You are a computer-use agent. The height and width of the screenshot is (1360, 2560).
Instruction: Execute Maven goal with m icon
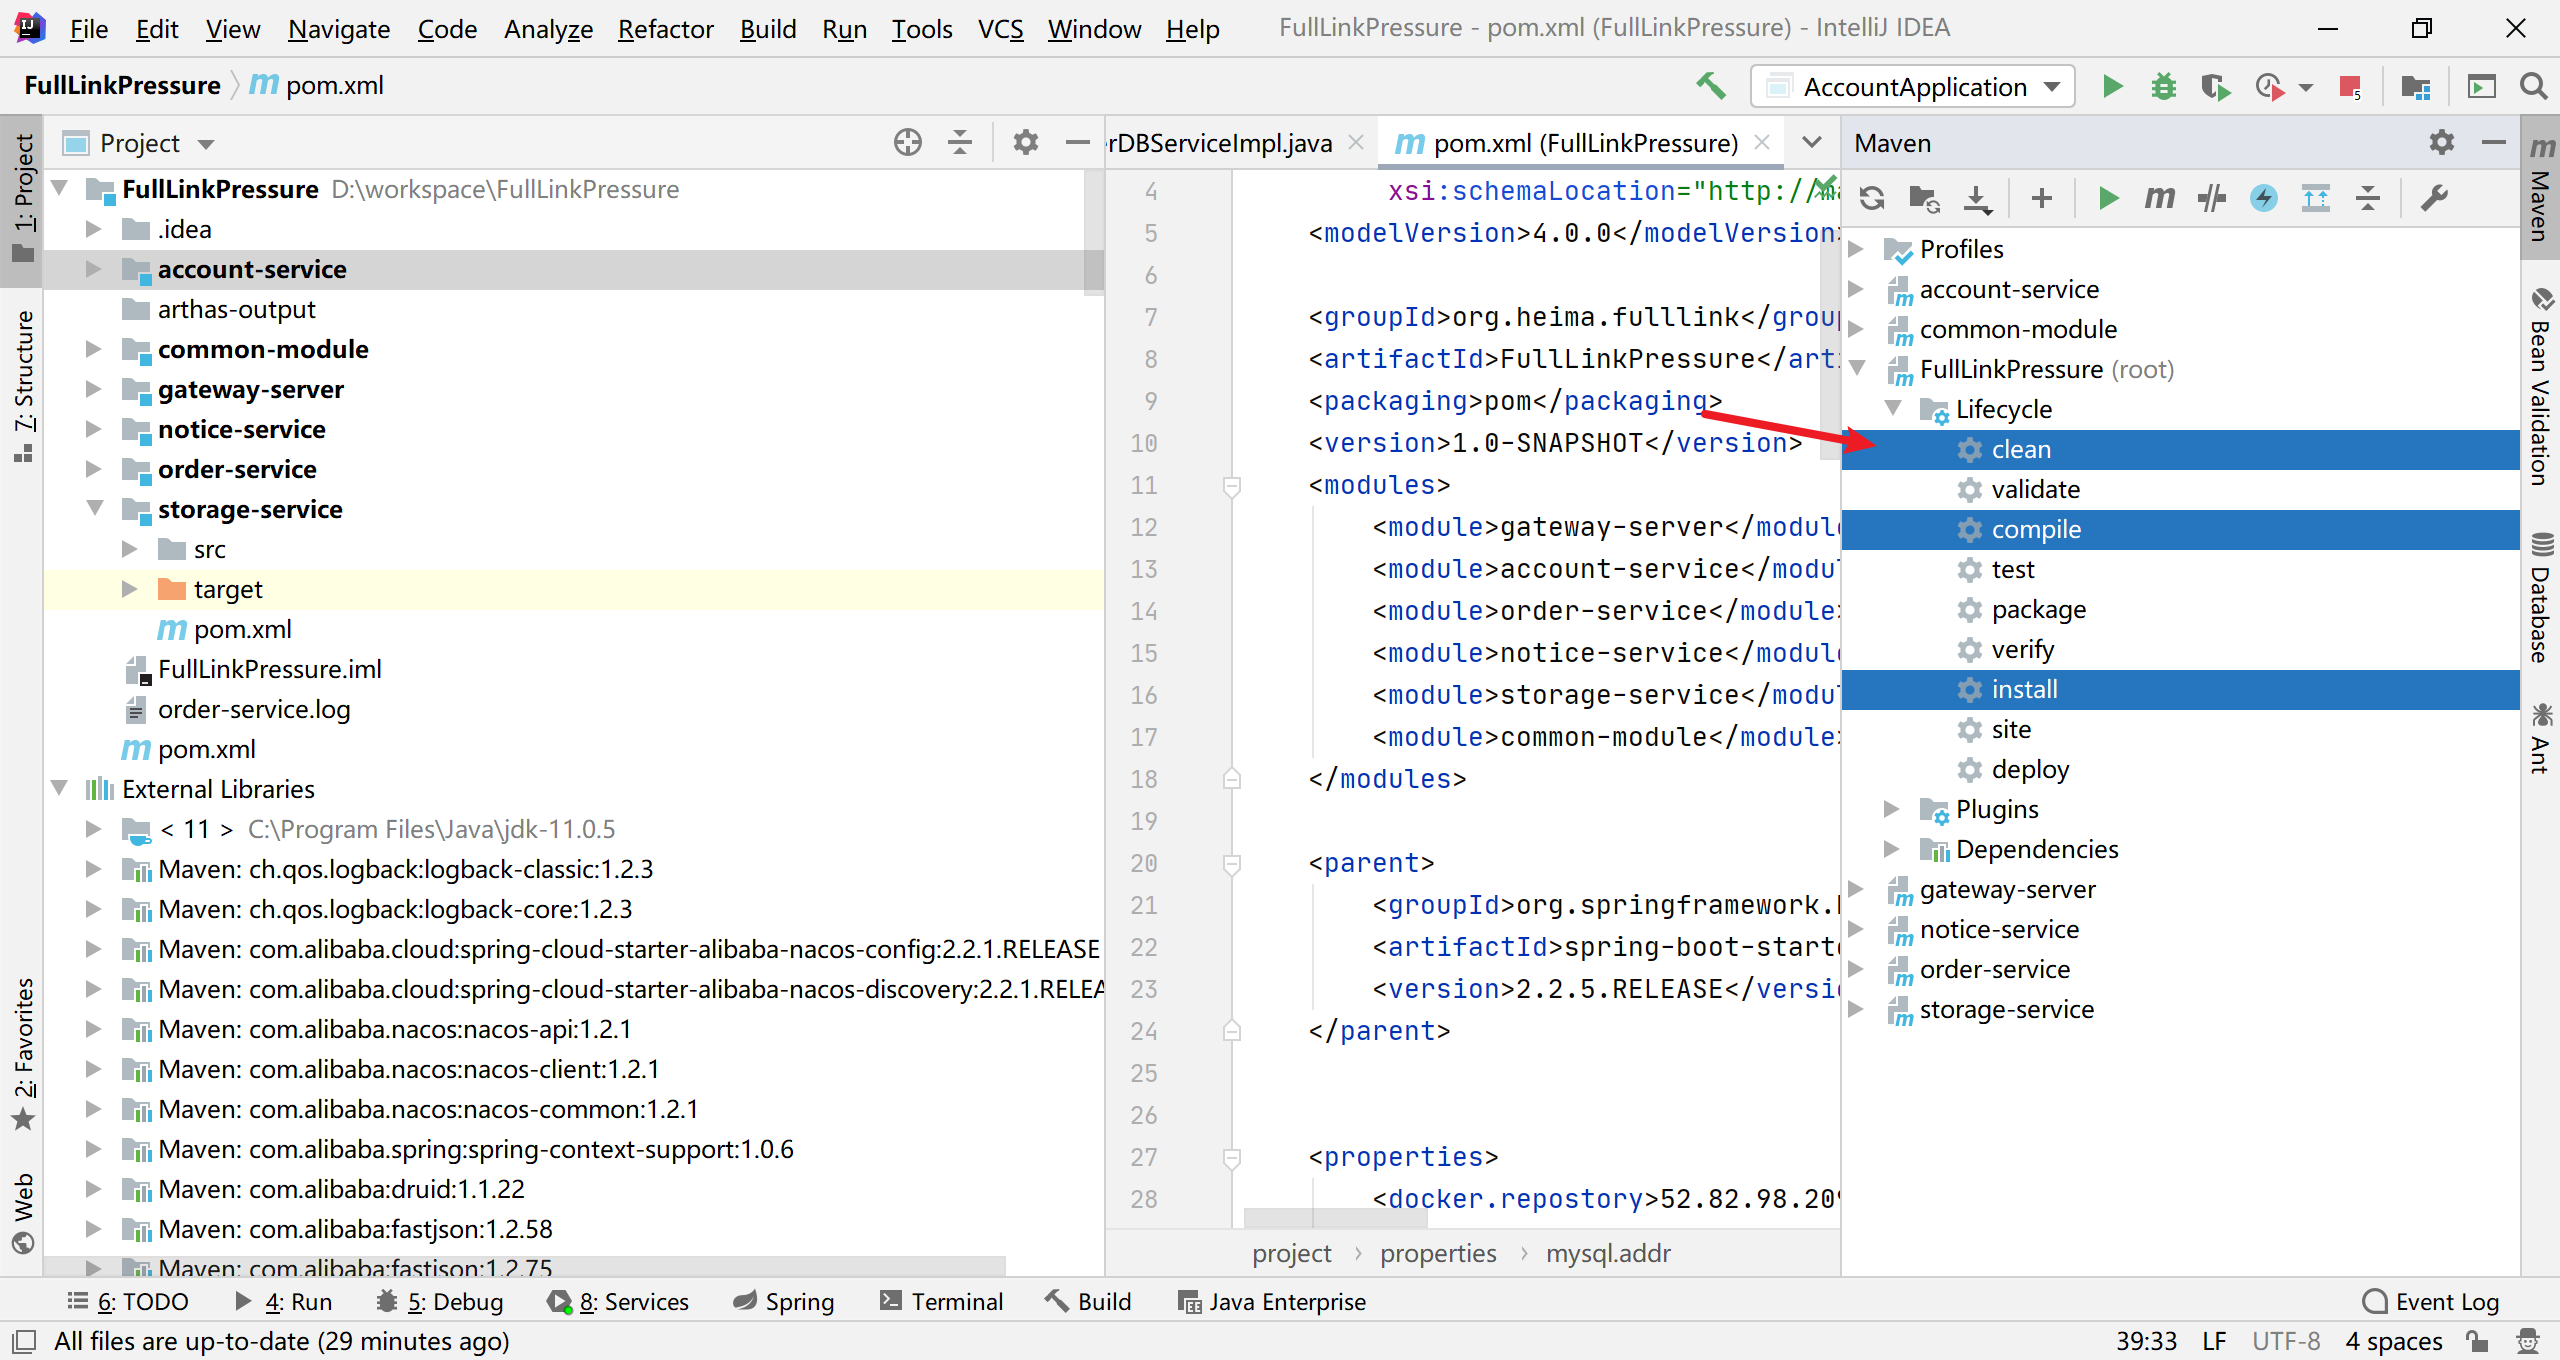2160,198
